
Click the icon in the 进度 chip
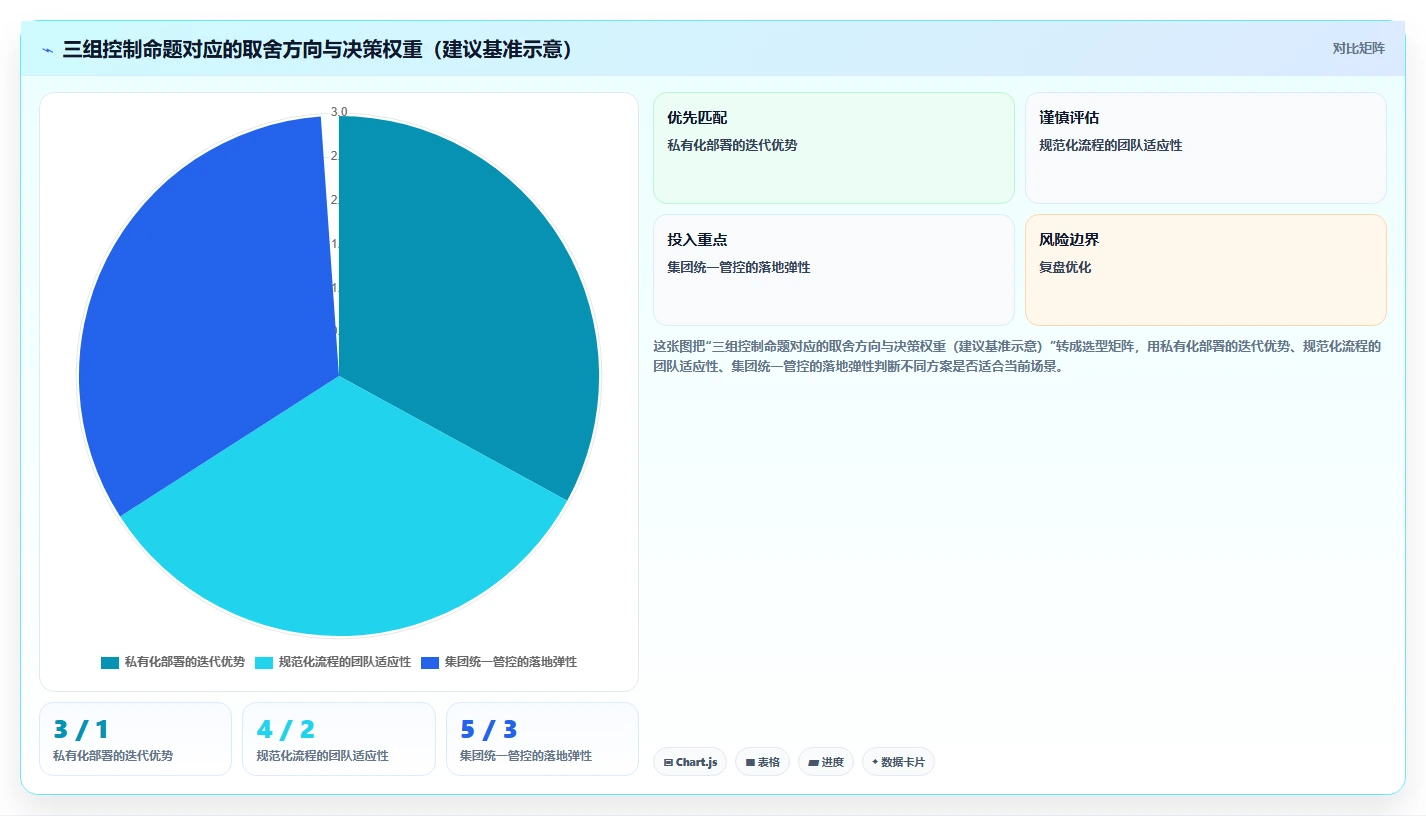pyautogui.click(x=814, y=762)
